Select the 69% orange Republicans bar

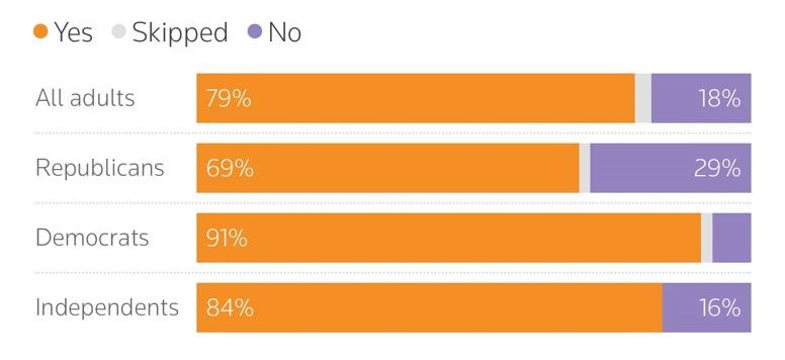click(387, 168)
